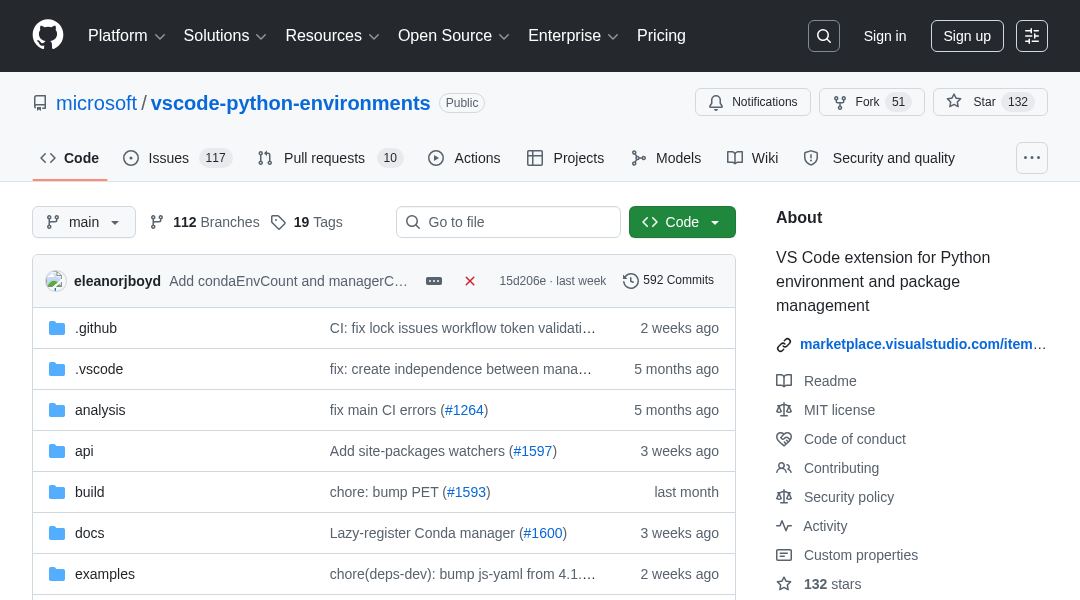Click the Activity pulse icon
This screenshot has width=1080, height=600.
784,526
